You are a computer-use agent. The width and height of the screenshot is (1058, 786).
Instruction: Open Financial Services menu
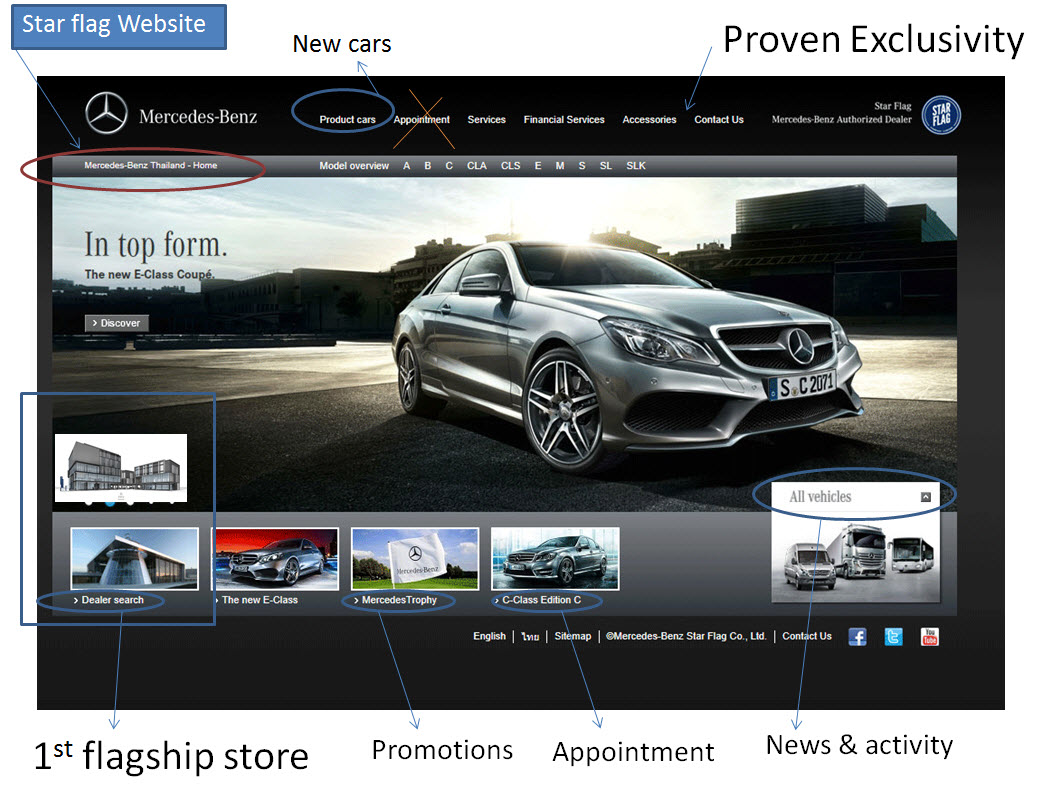point(564,119)
